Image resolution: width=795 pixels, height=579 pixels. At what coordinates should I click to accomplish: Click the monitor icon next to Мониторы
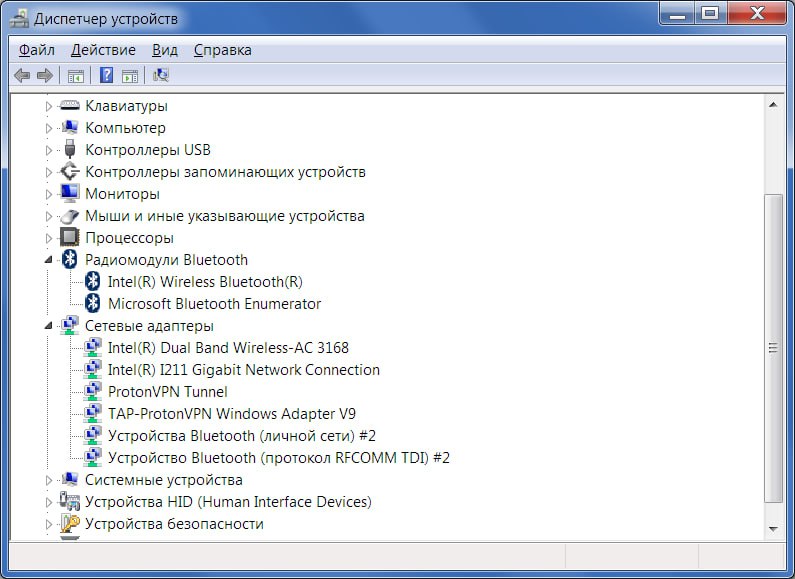pos(69,193)
